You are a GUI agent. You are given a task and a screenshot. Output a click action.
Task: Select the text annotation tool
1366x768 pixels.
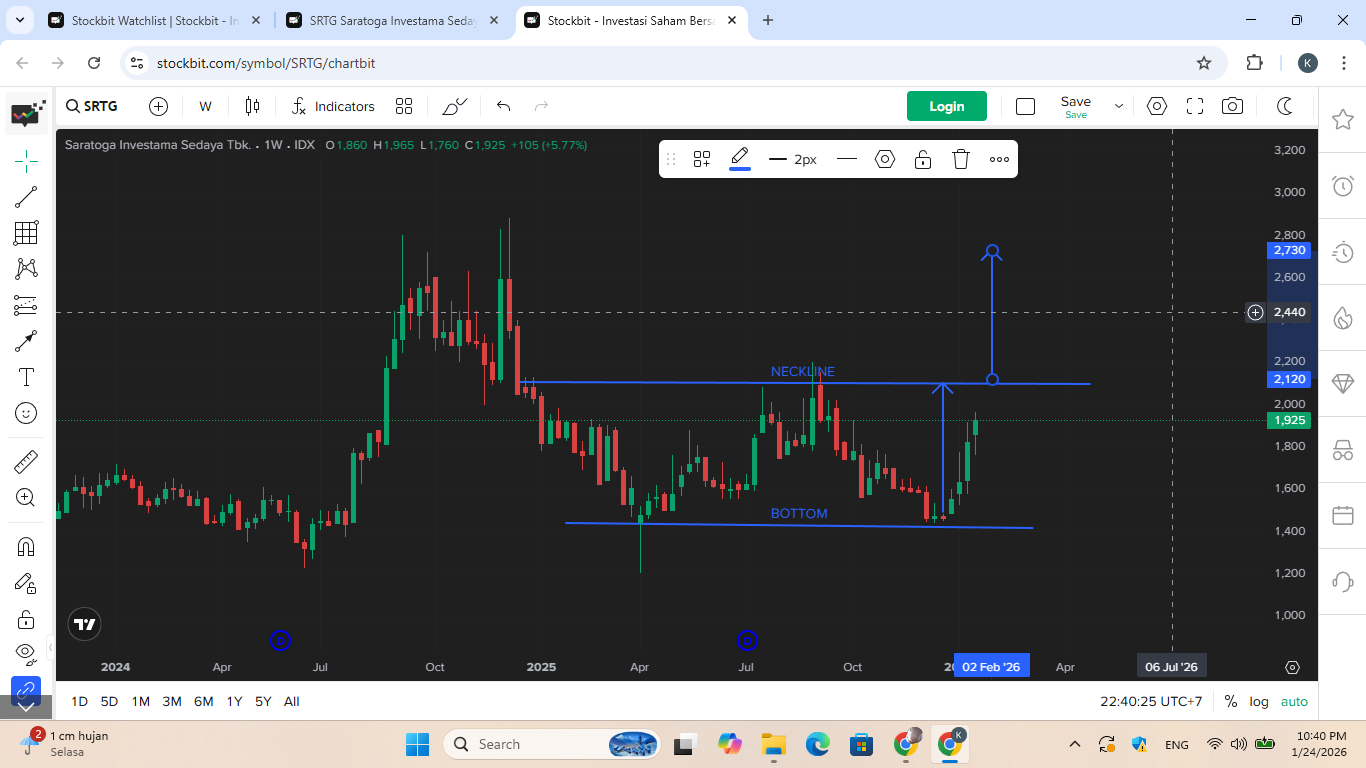point(26,377)
